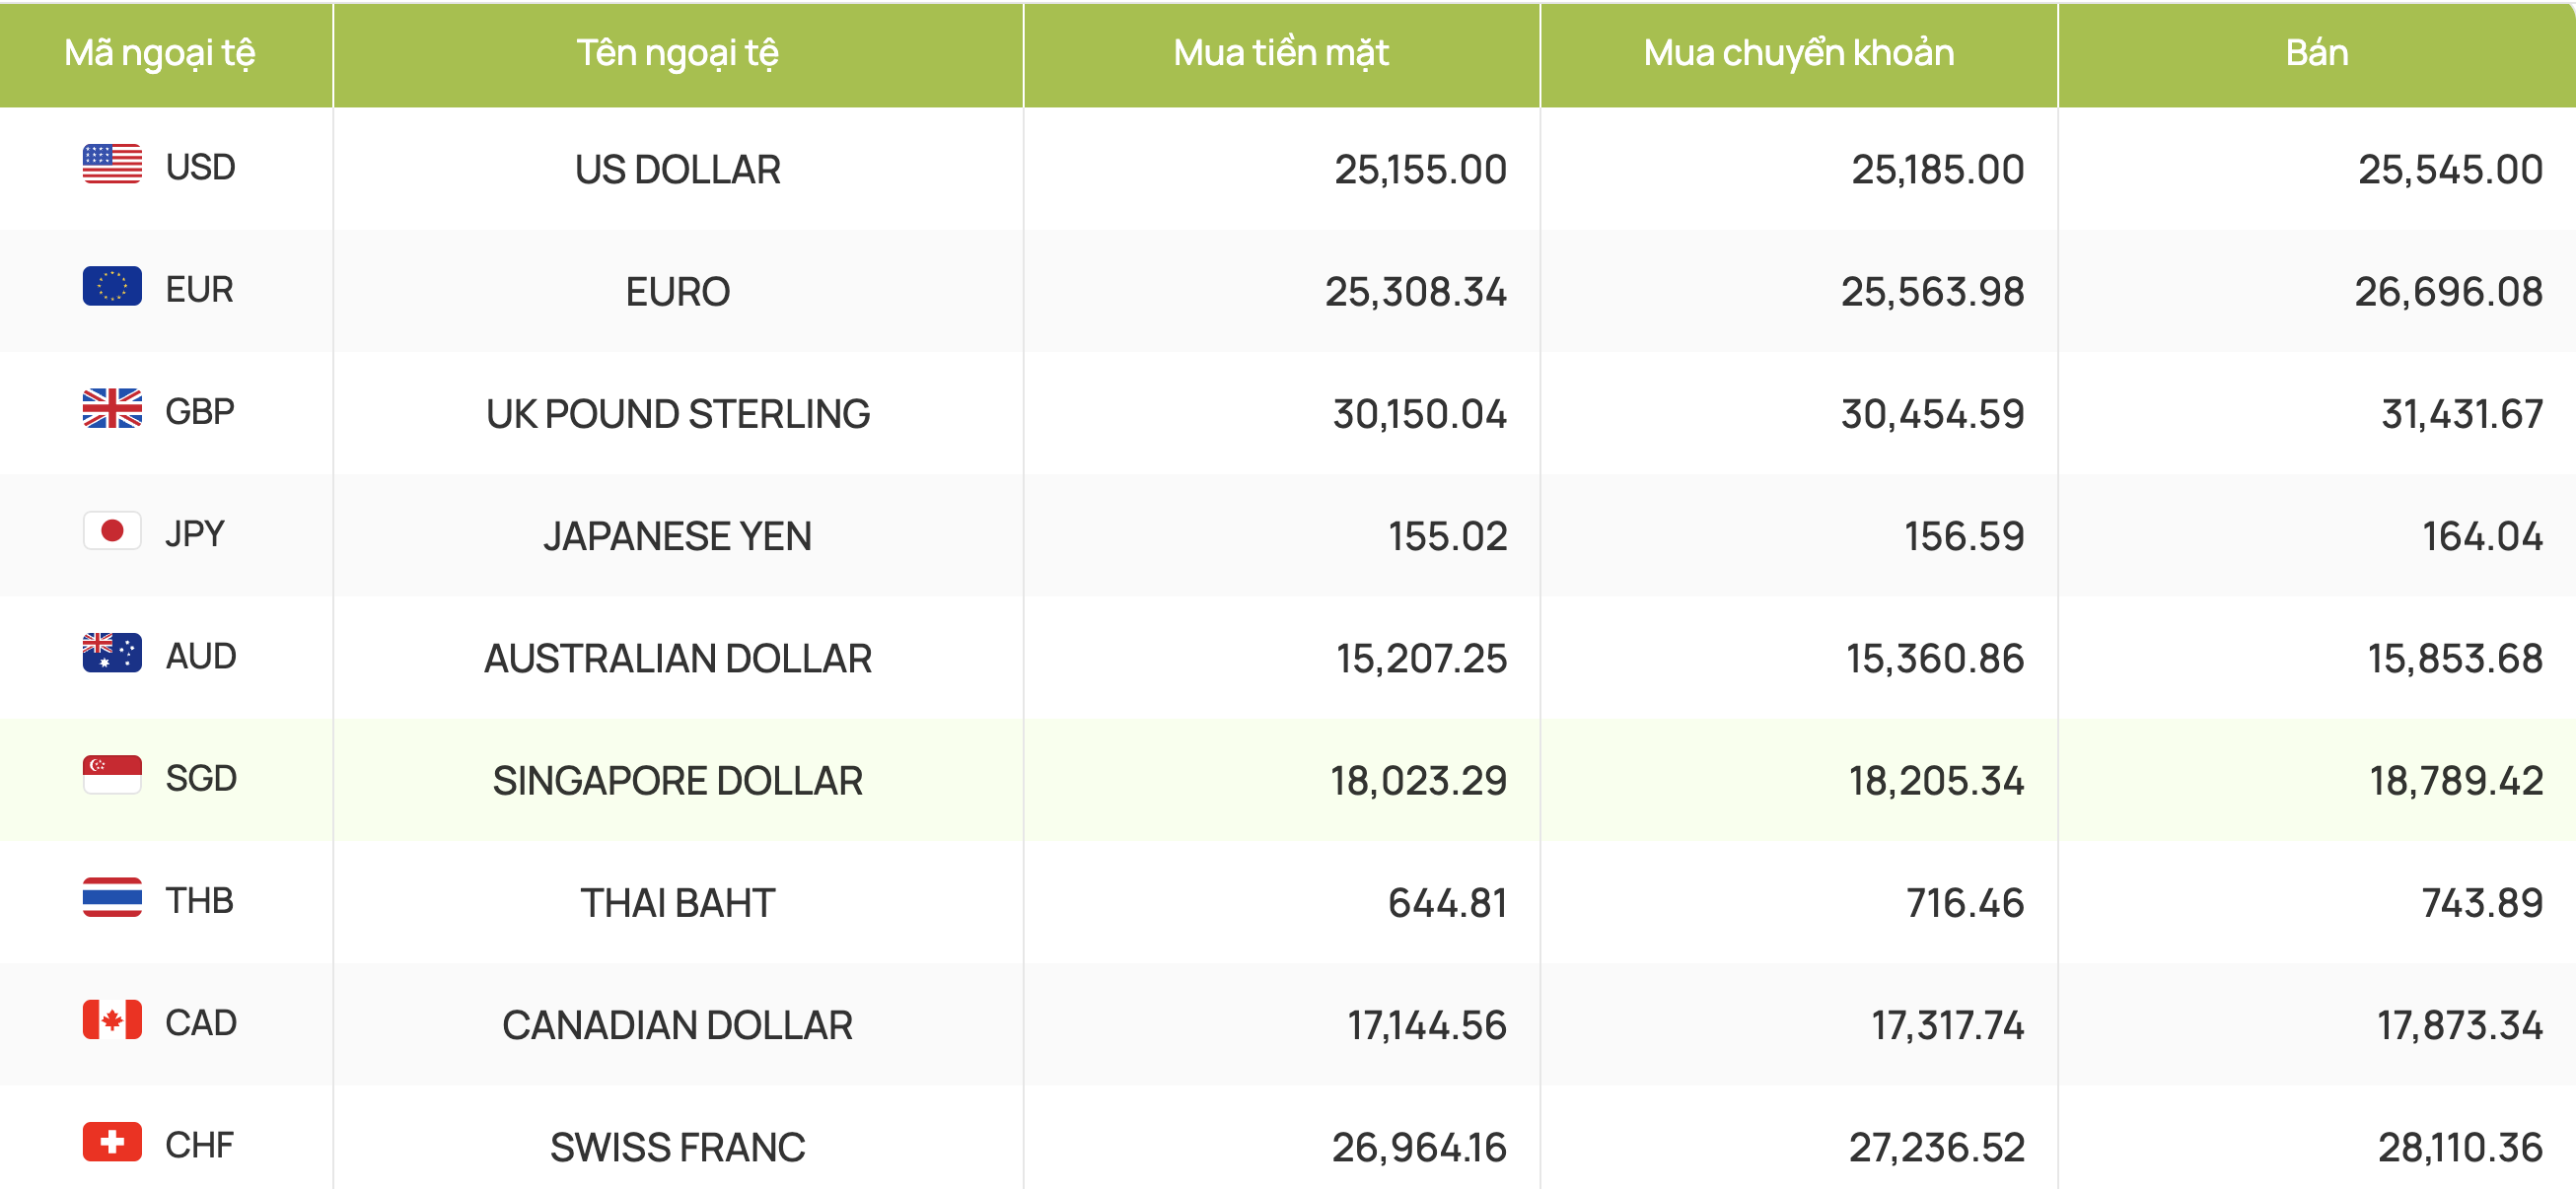Click the US flag icon
2576x1189 pixels.
(112, 165)
